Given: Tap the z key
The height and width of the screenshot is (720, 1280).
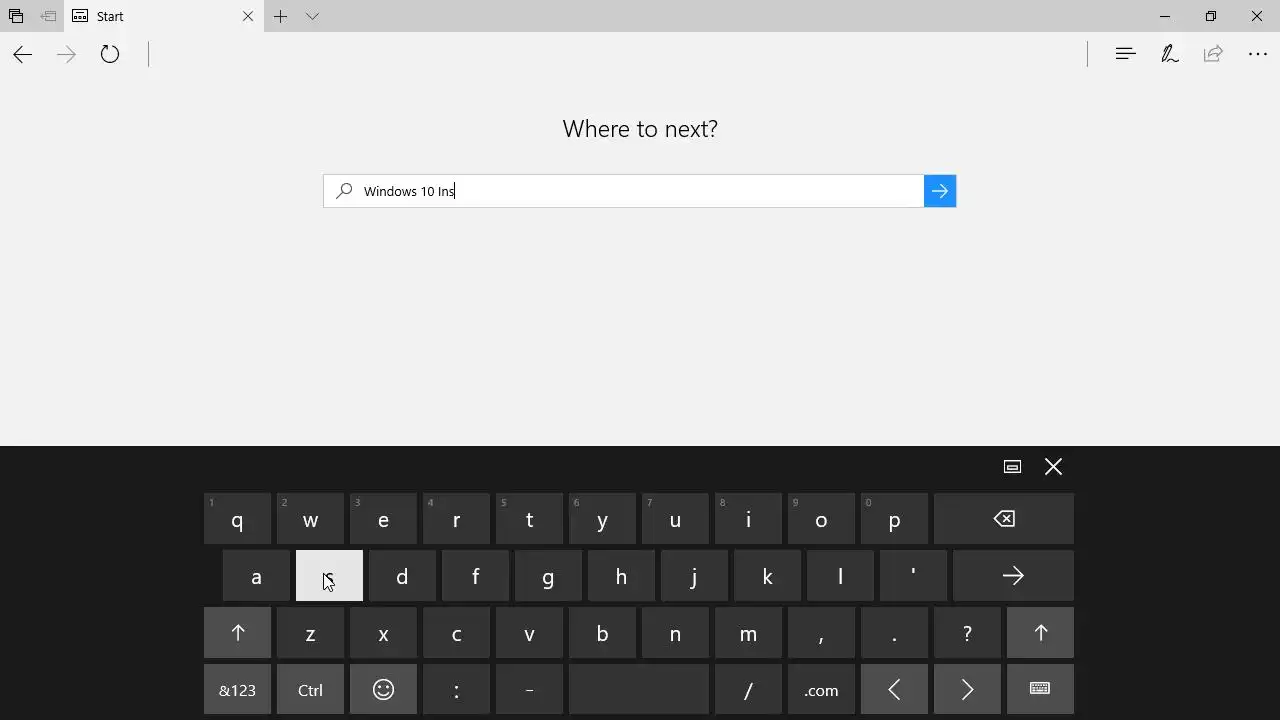Looking at the screenshot, I should [x=310, y=633].
